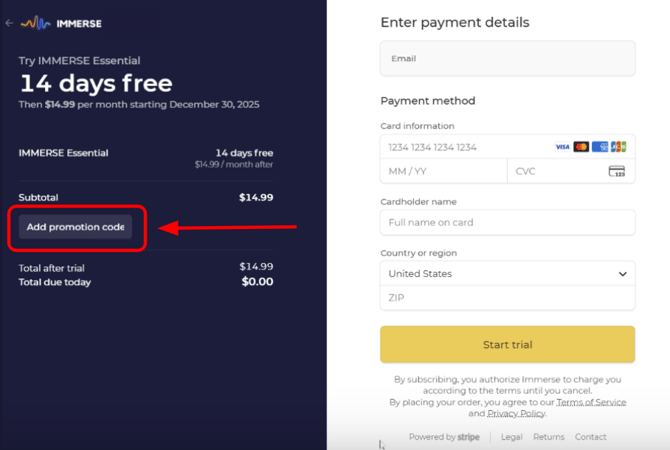Click the JCB card icon

618,147
